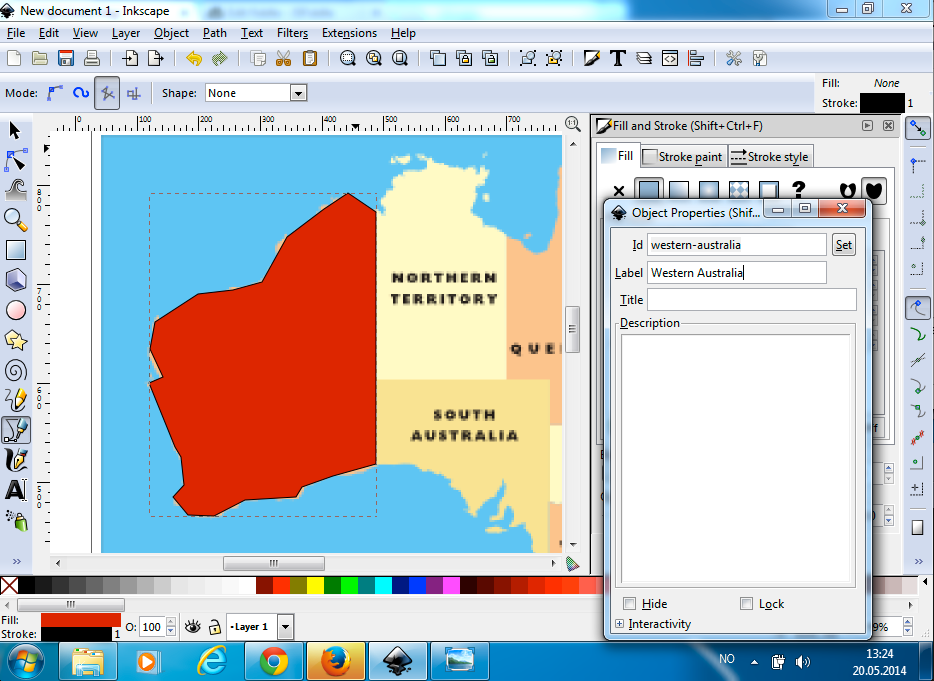Select the Star tool
The height and width of the screenshot is (681, 934).
(x=15, y=340)
